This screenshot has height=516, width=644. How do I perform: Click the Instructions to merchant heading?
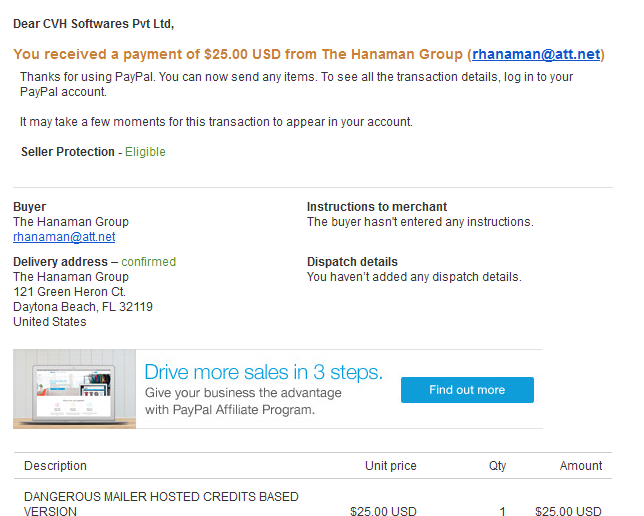tap(377, 207)
